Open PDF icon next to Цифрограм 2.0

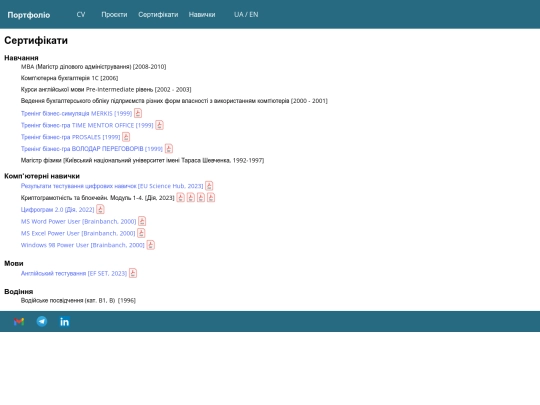100,209
